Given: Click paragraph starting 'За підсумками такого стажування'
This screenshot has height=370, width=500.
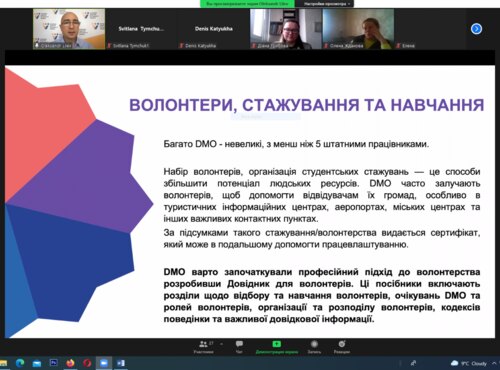Looking at the screenshot, I should [322, 238].
